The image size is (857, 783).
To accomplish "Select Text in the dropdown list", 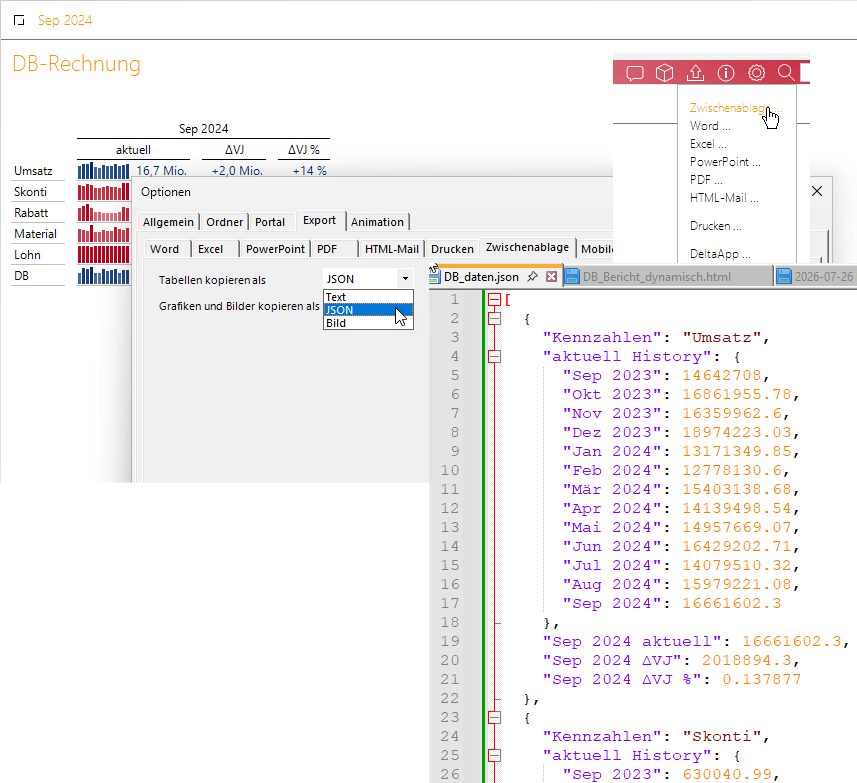I will tap(368, 297).
